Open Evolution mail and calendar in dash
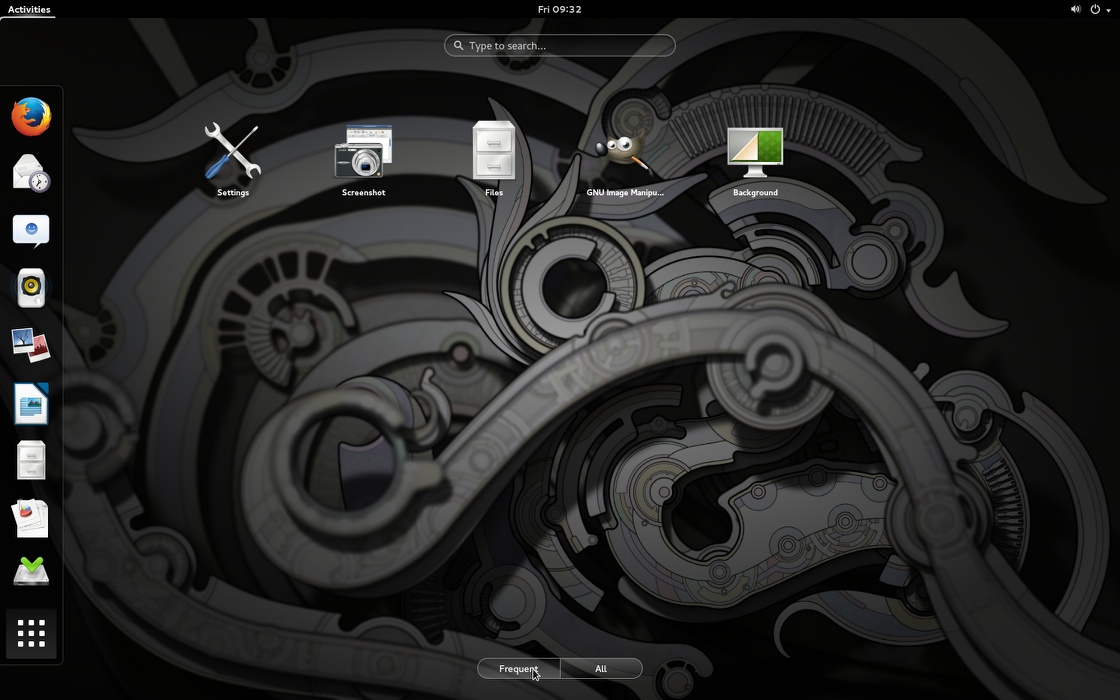The height and width of the screenshot is (700, 1120). (31, 174)
